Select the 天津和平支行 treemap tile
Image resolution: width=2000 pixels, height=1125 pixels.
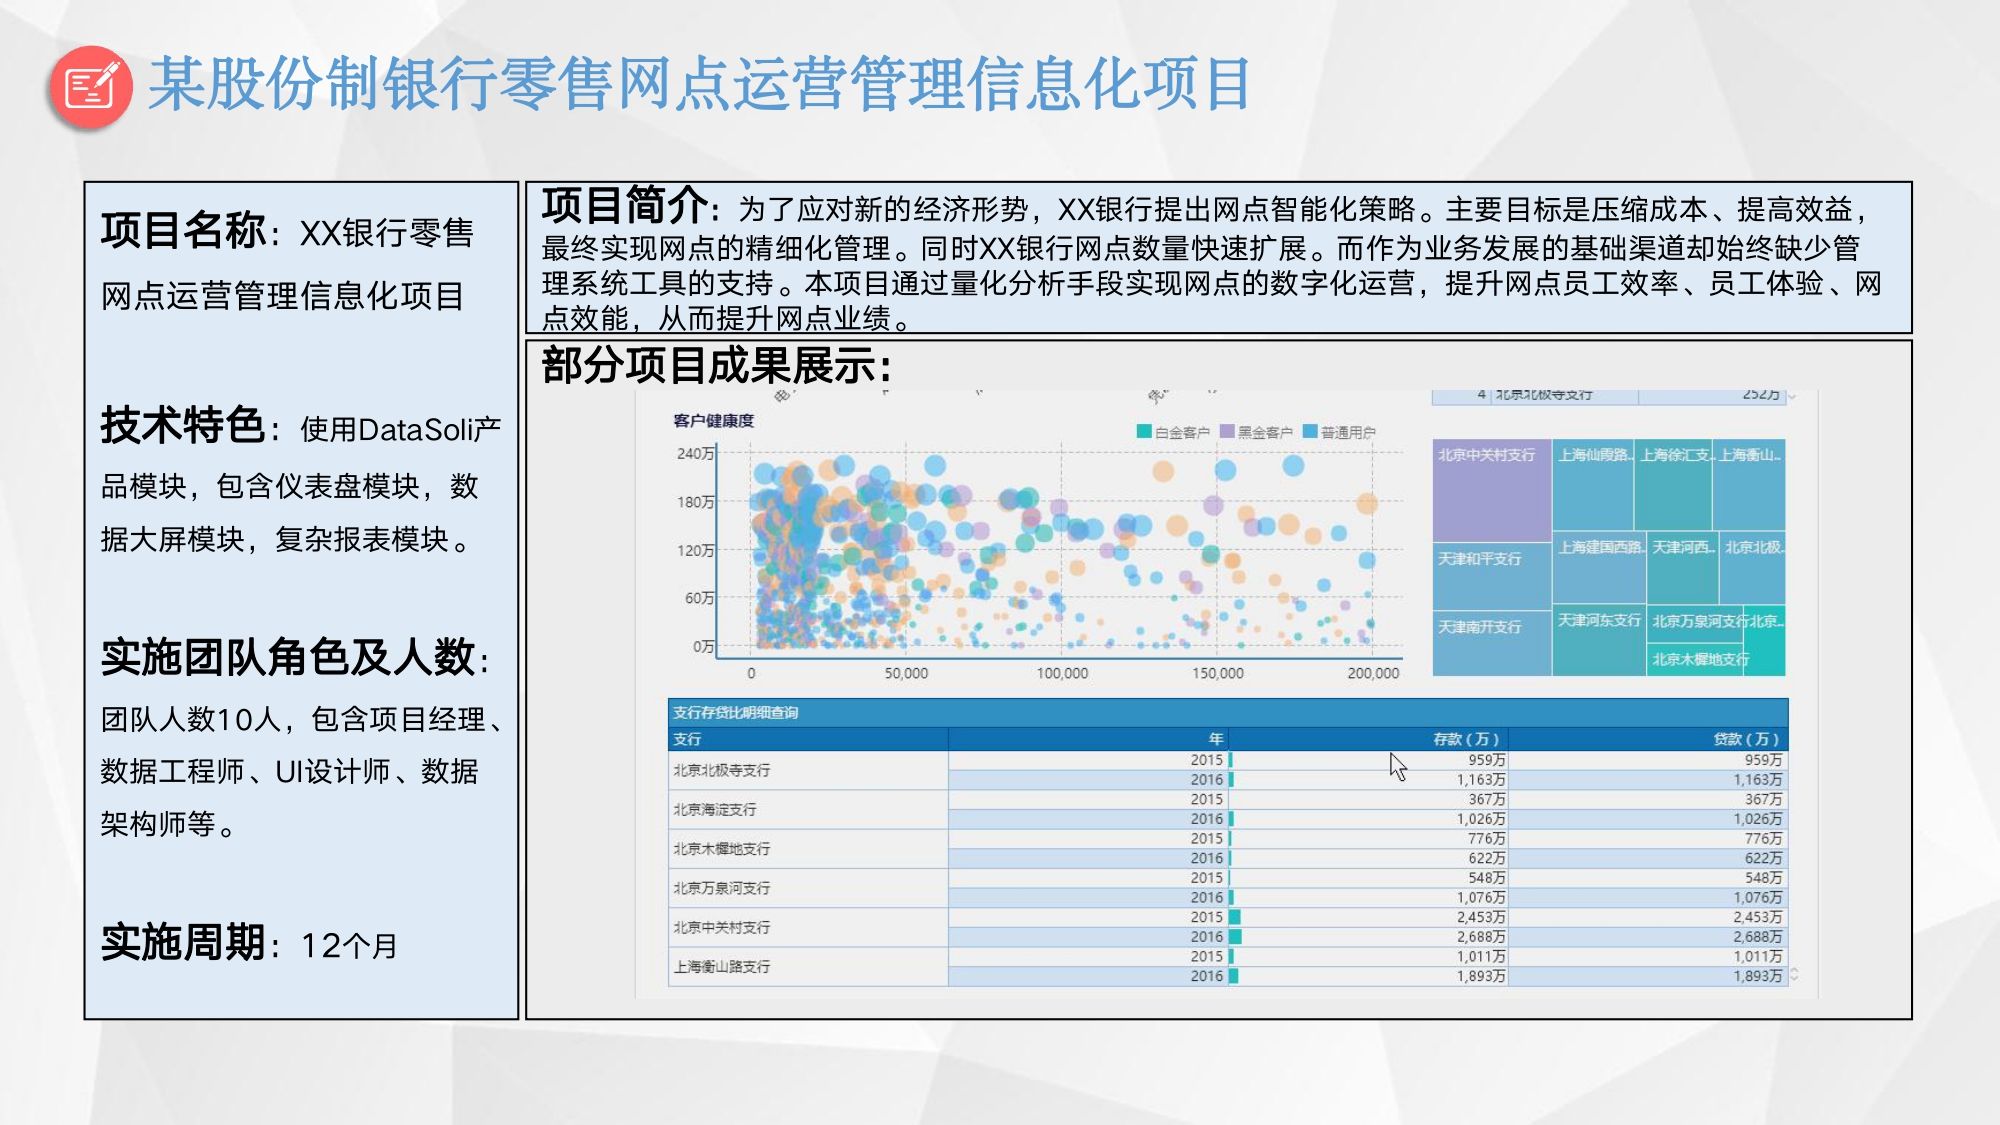coord(1490,576)
